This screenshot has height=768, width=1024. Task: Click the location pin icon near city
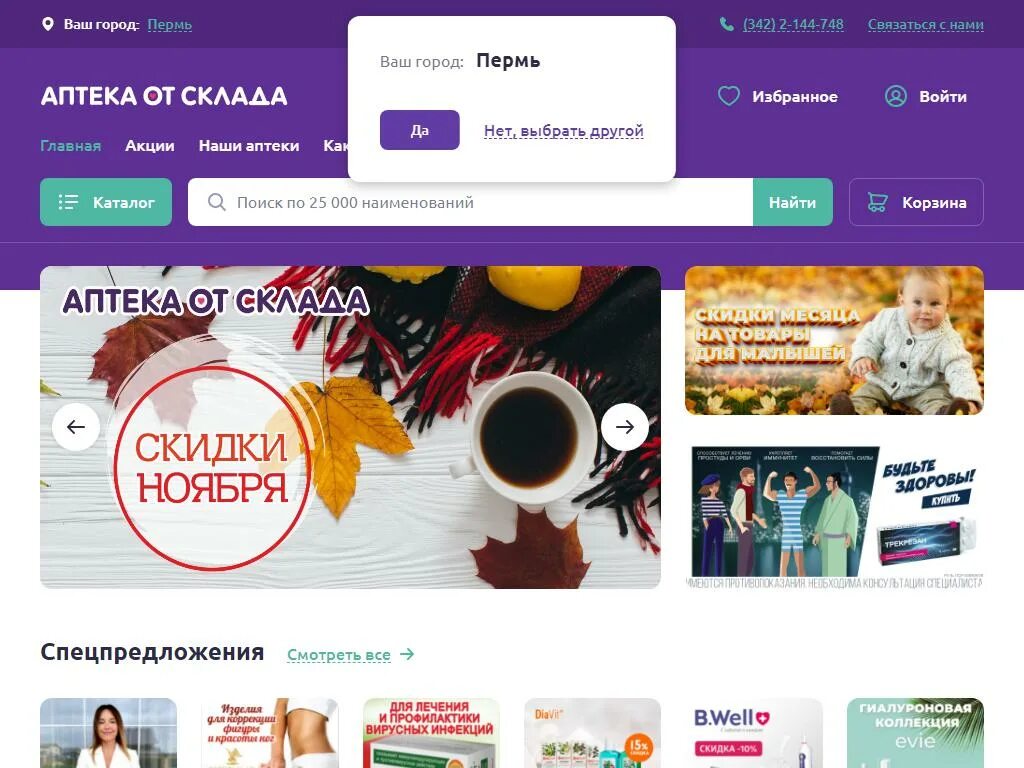(48, 24)
